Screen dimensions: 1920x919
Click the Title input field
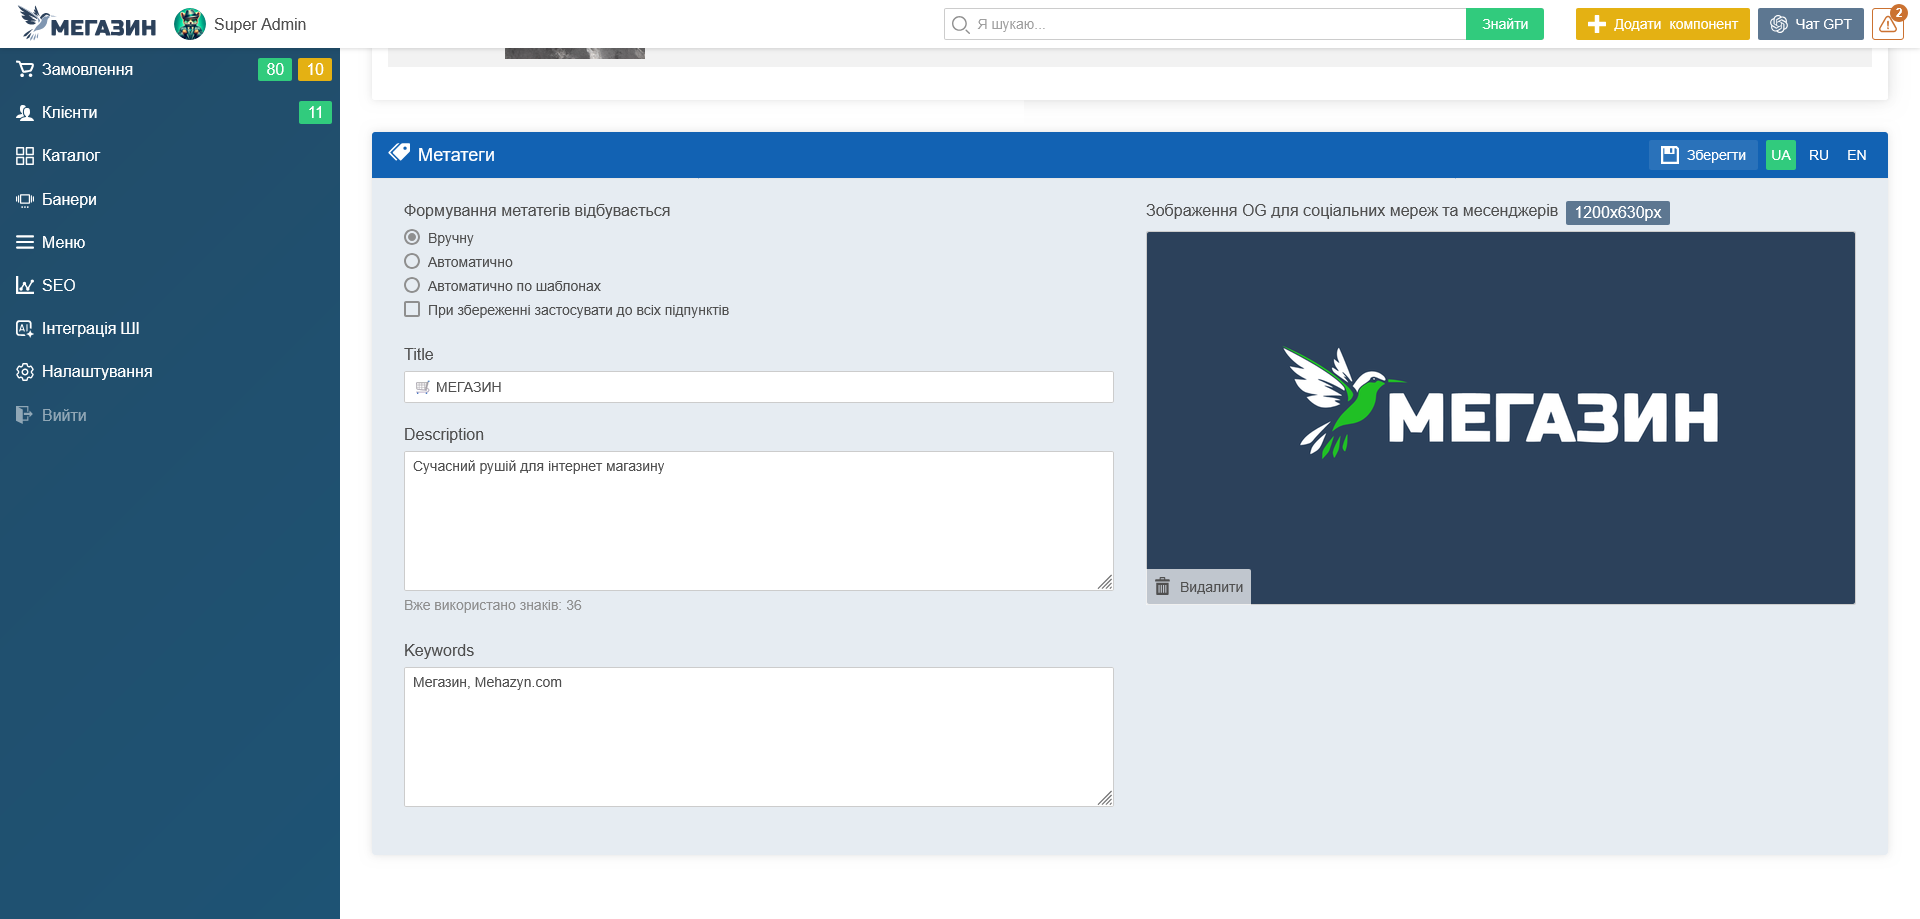point(759,387)
